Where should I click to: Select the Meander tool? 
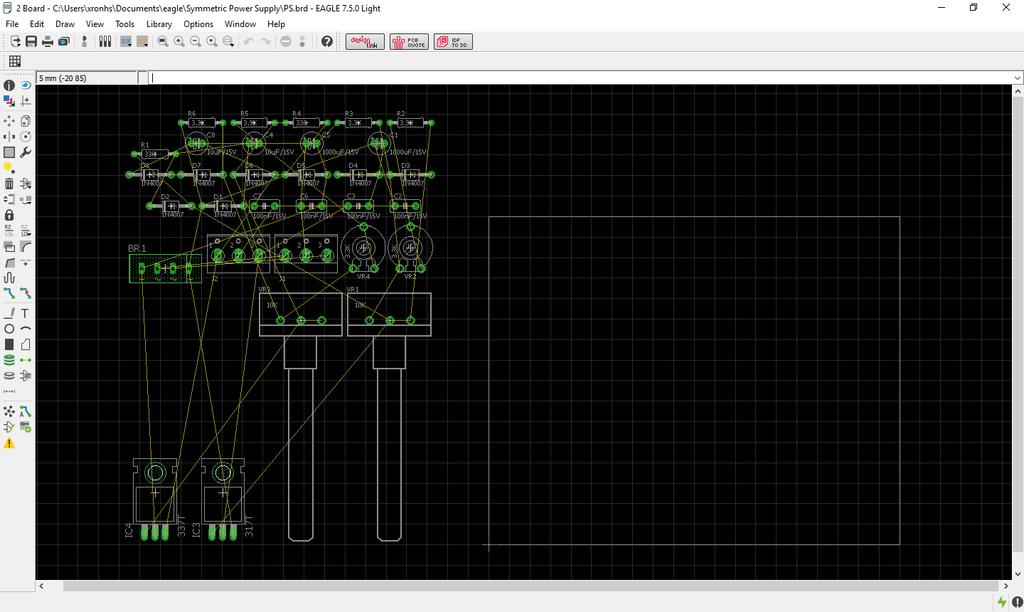coord(9,278)
